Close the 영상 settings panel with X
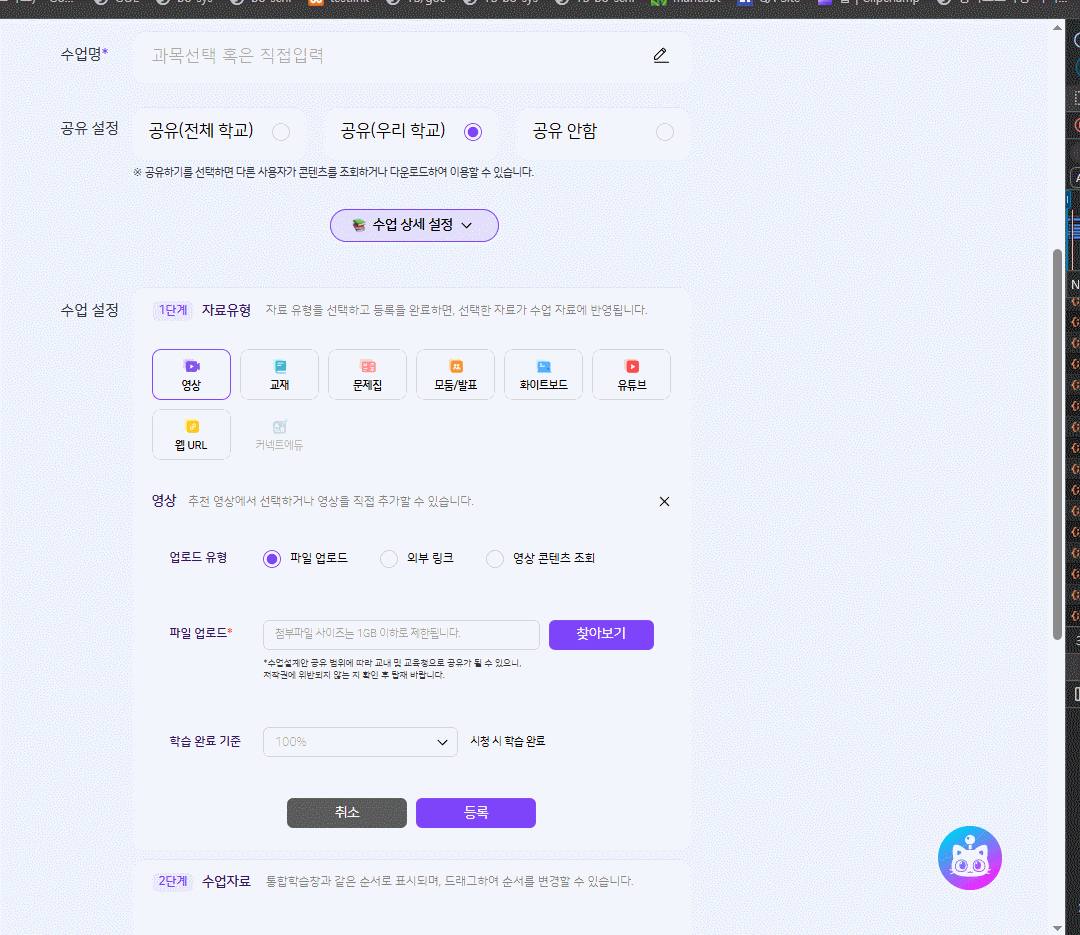This screenshot has width=1080, height=935. (x=664, y=502)
